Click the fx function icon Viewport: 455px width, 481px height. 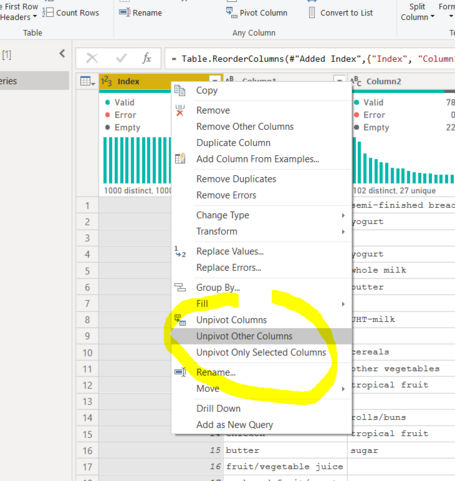147,58
